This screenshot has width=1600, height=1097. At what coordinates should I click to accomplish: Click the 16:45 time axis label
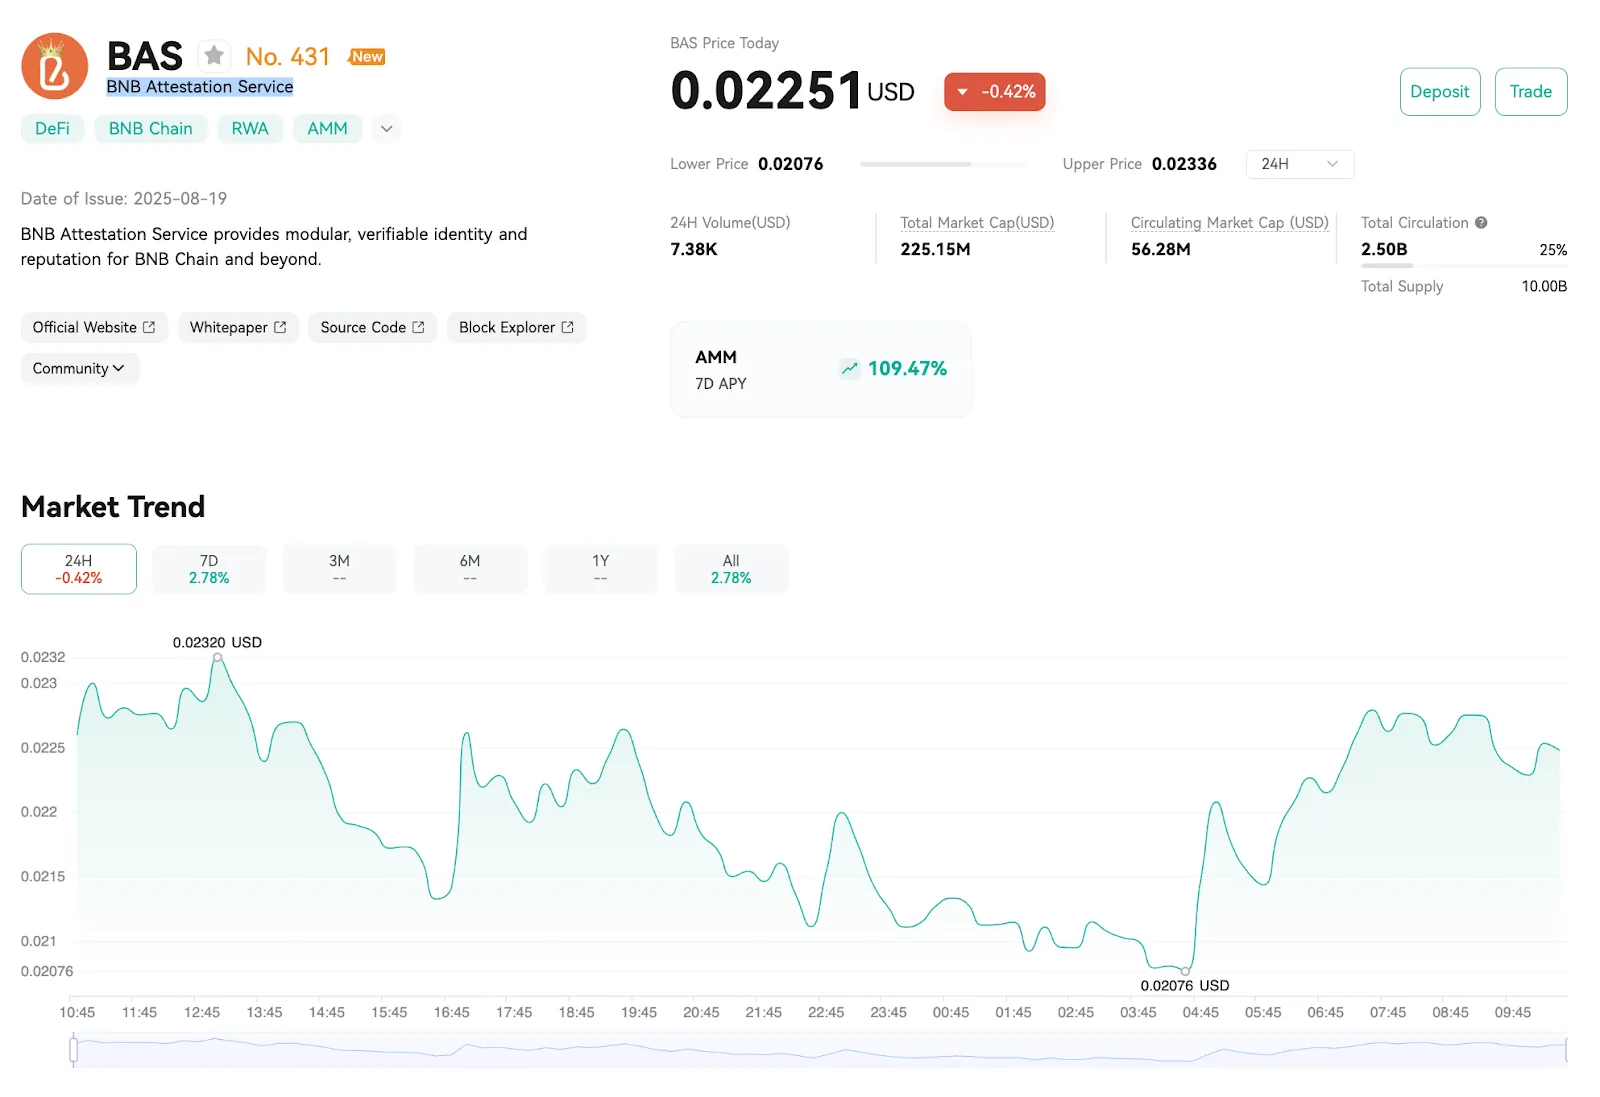451,1012
